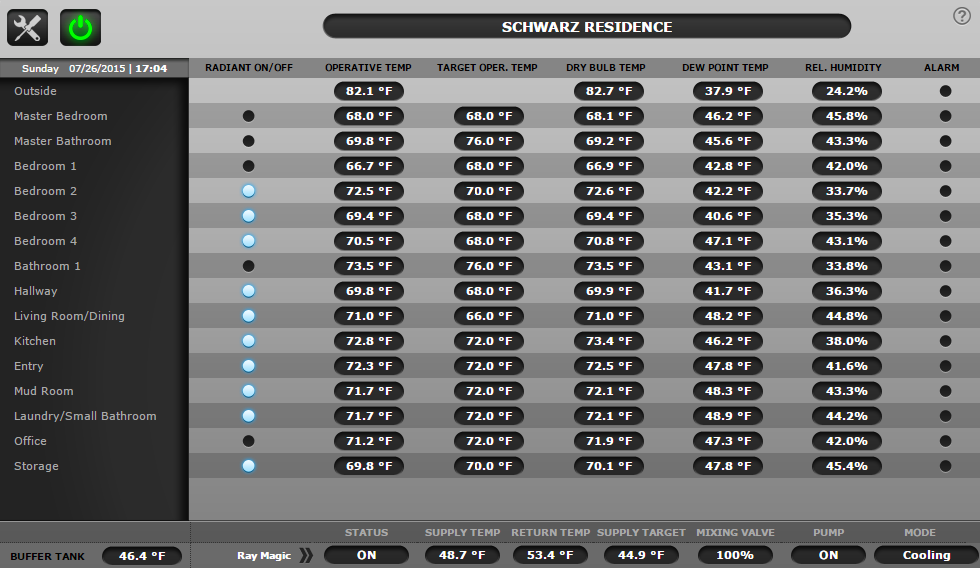This screenshot has height=568, width=980.
Task: Click the Bathroom 1 alarm indicator
Action: 945,266
